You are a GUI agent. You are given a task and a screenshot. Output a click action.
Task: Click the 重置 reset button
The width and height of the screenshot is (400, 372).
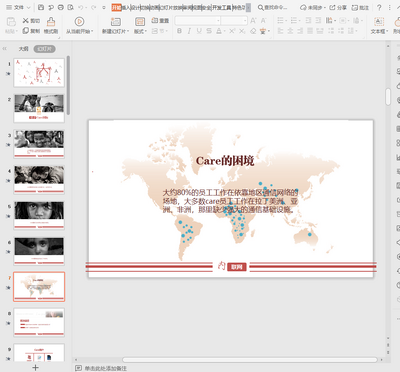point(160,21)
